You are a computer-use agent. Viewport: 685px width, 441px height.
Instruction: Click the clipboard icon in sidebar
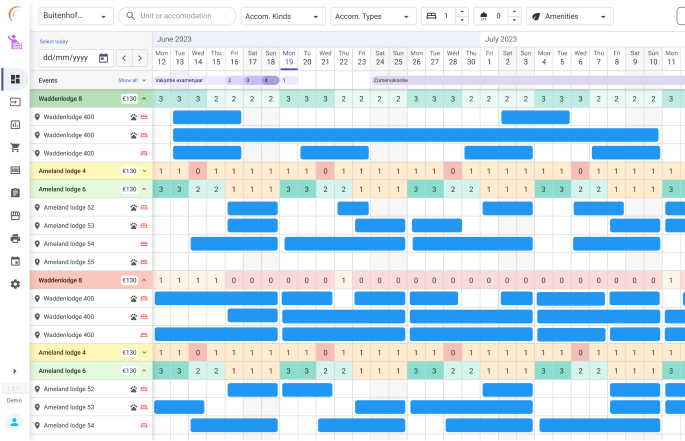click(x=15, y=193)
